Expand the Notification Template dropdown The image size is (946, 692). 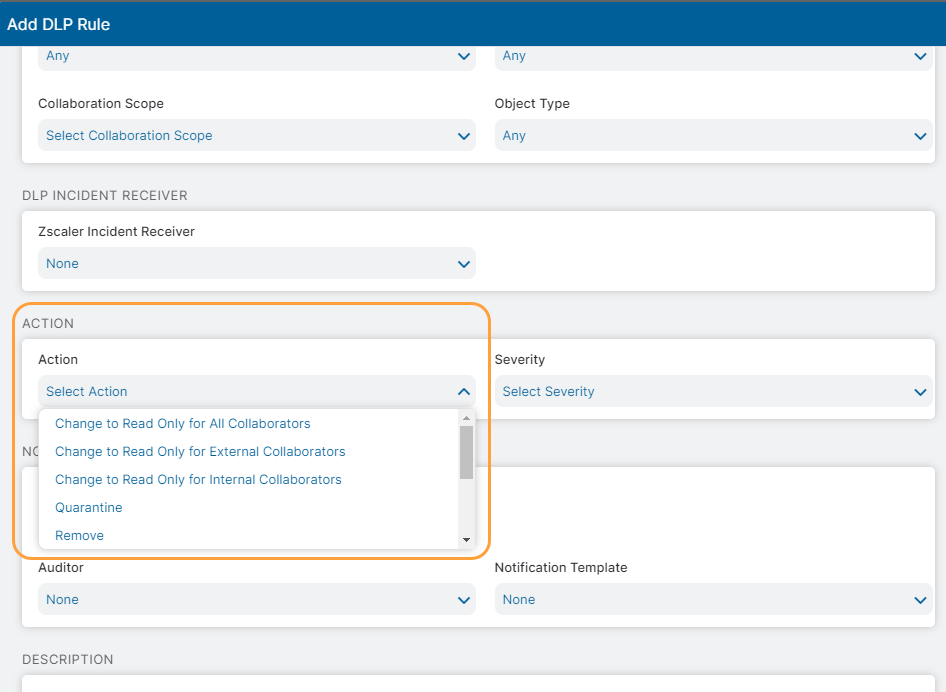pos(712,600)
